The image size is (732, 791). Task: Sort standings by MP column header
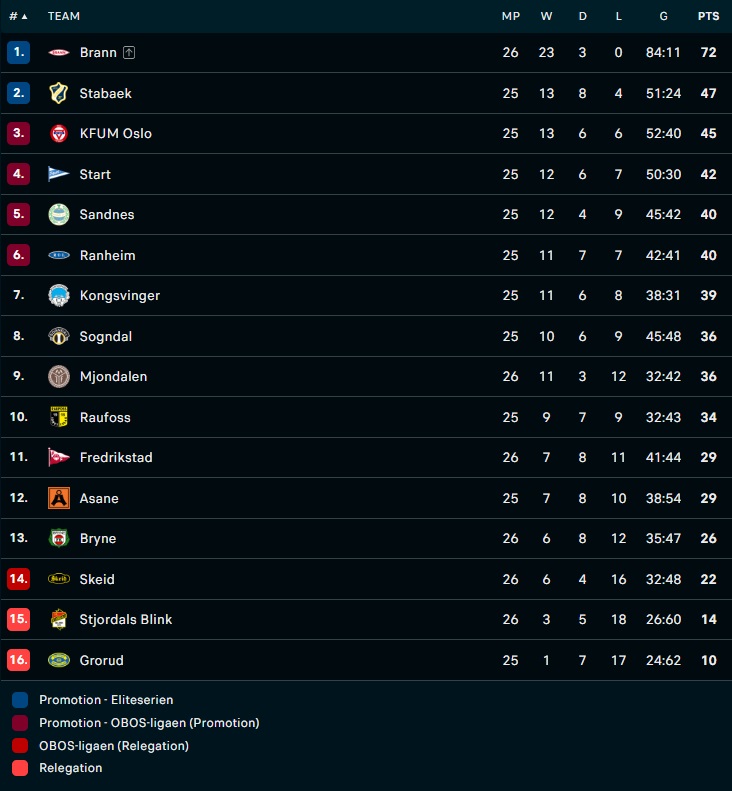(x=511, y=16)
